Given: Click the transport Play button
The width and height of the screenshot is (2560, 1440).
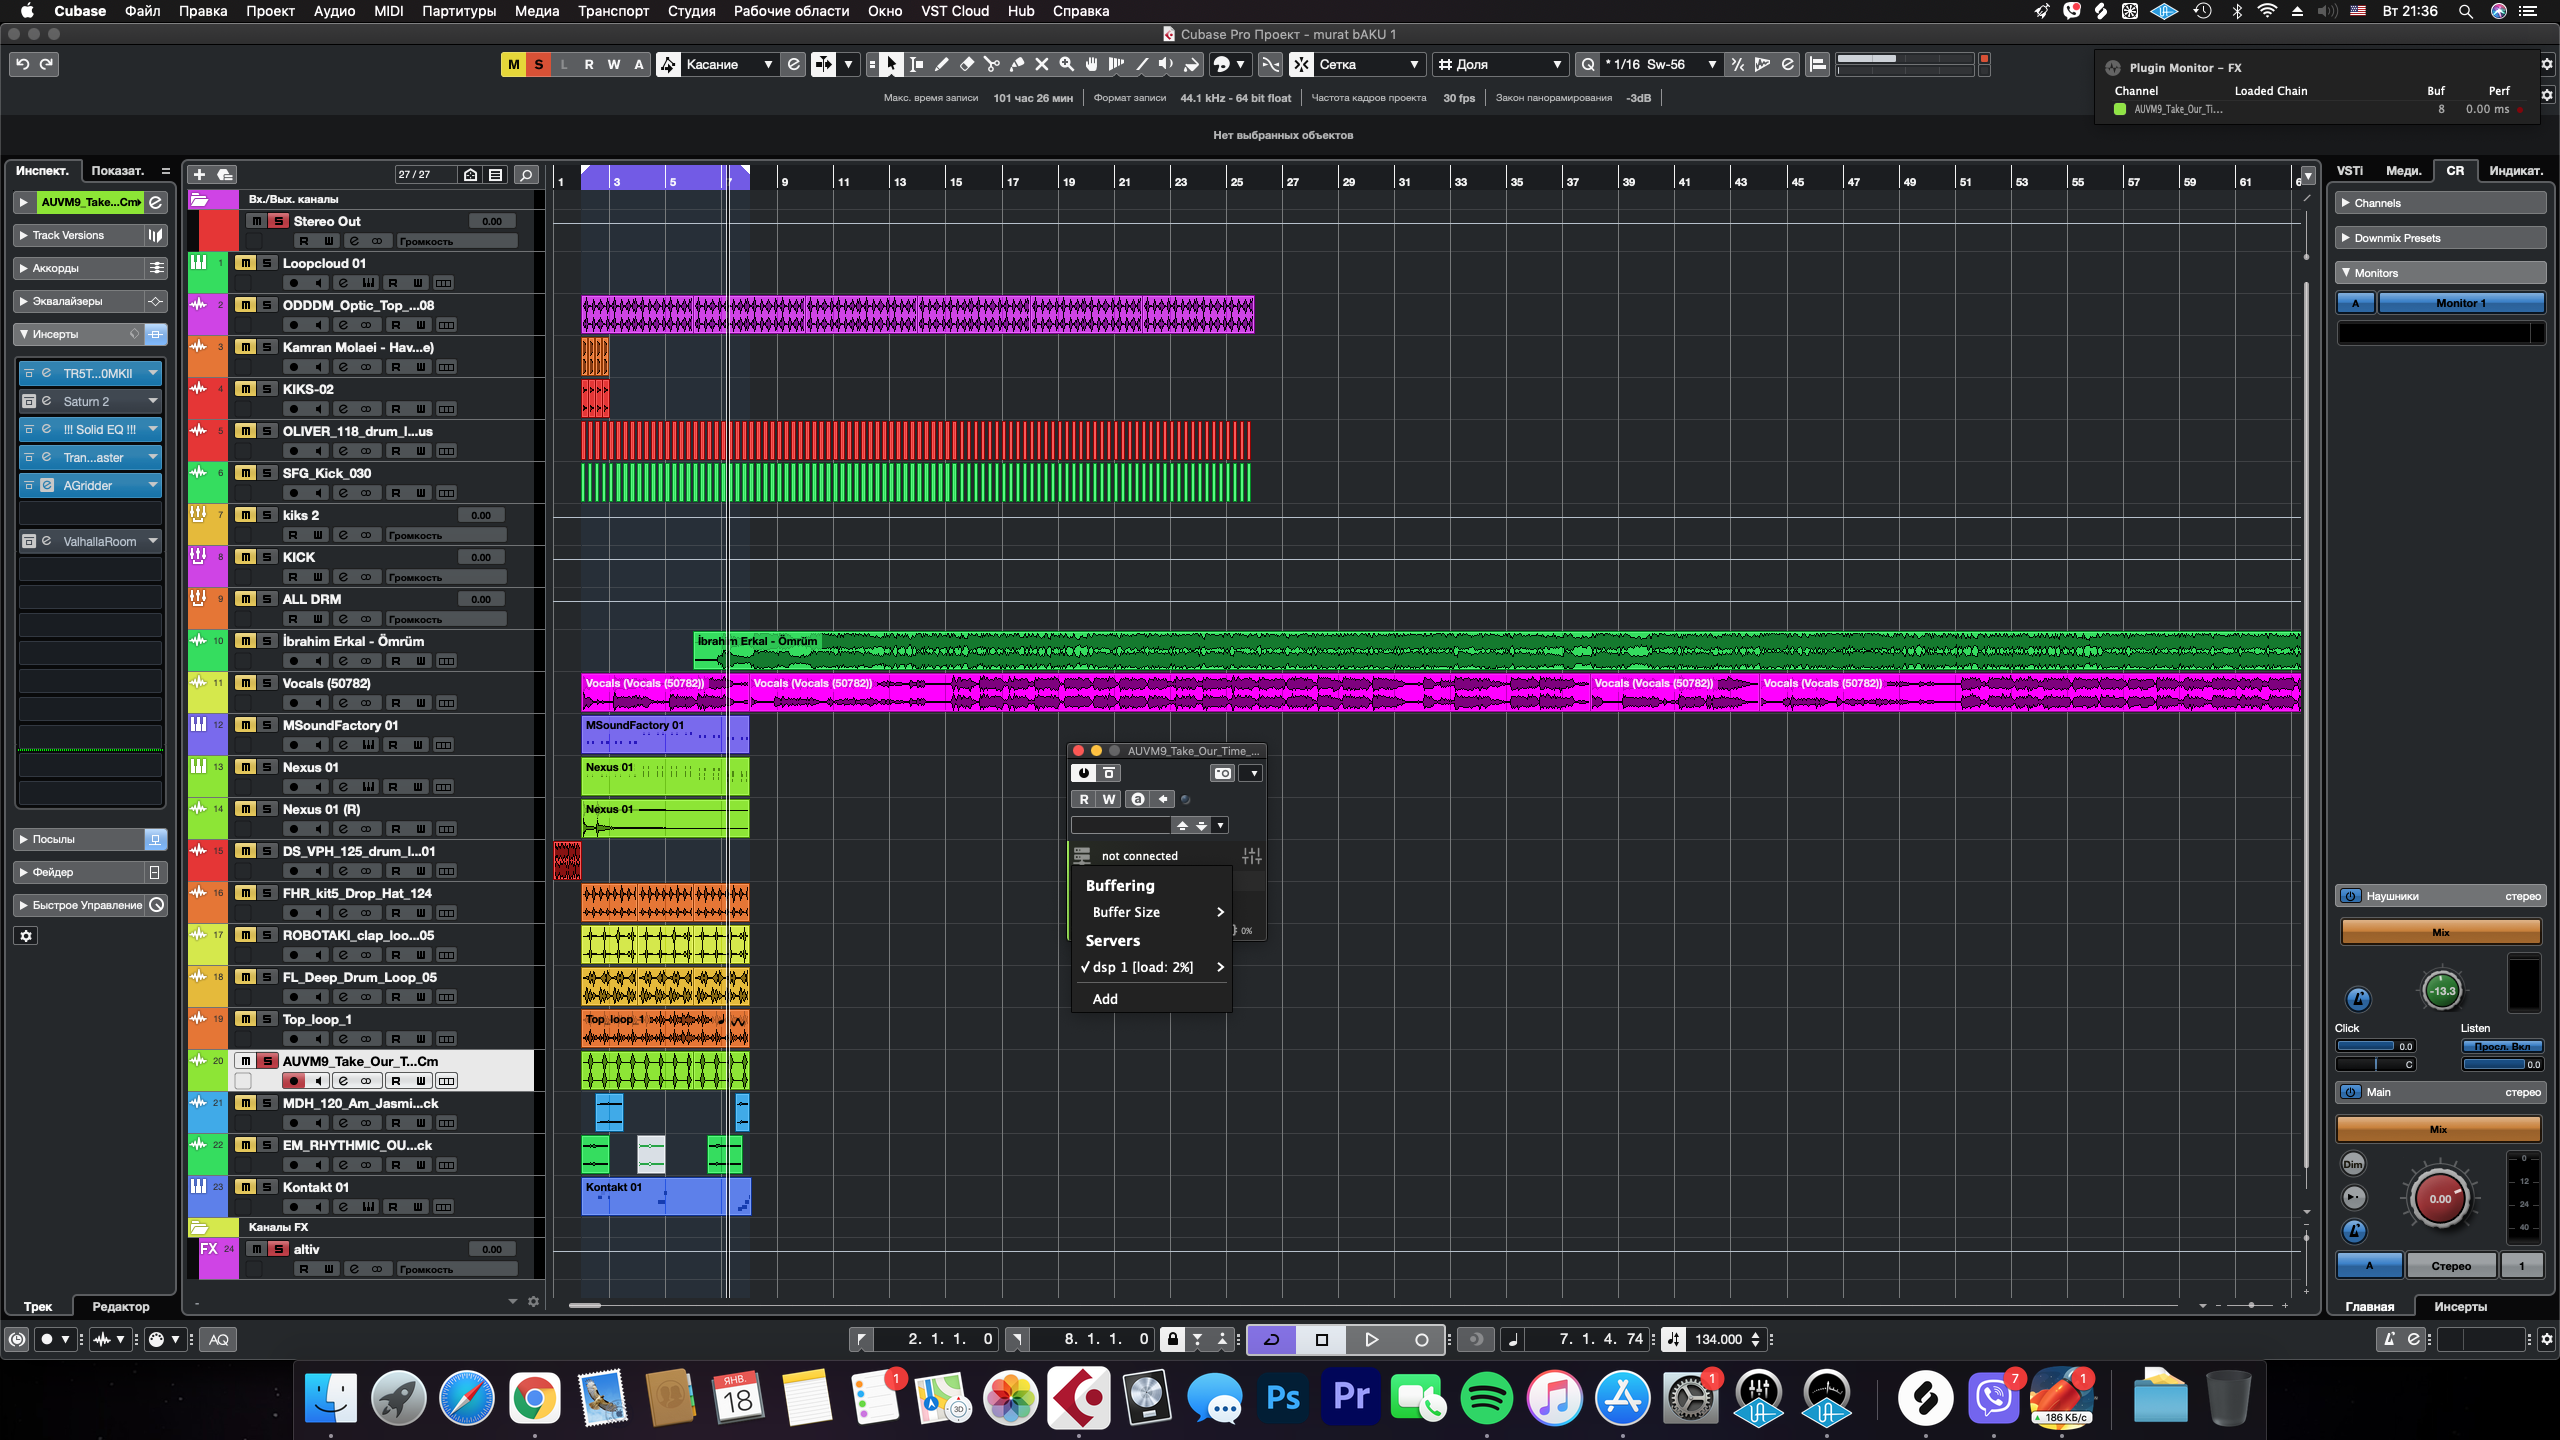Looking at the screenshot, I should click(x=1371, y=1339).
